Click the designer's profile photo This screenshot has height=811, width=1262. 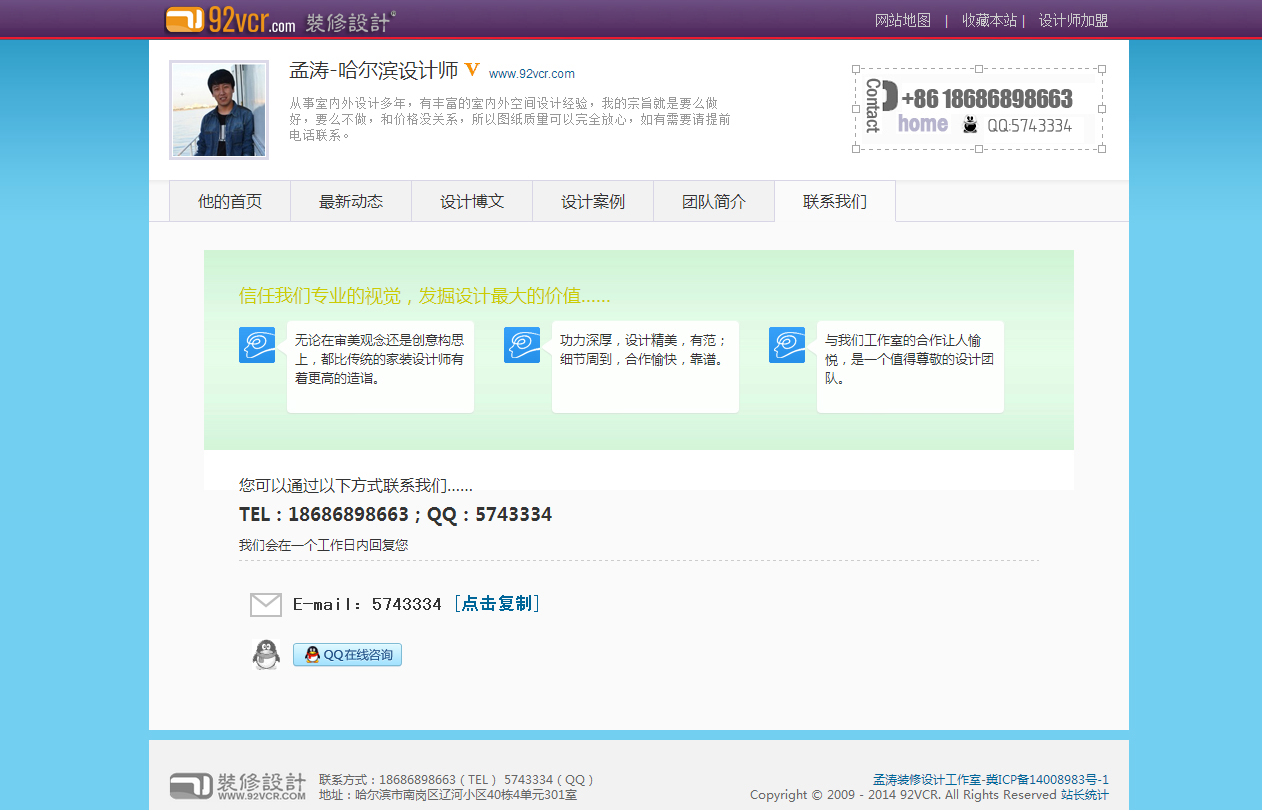click(219, 110)
